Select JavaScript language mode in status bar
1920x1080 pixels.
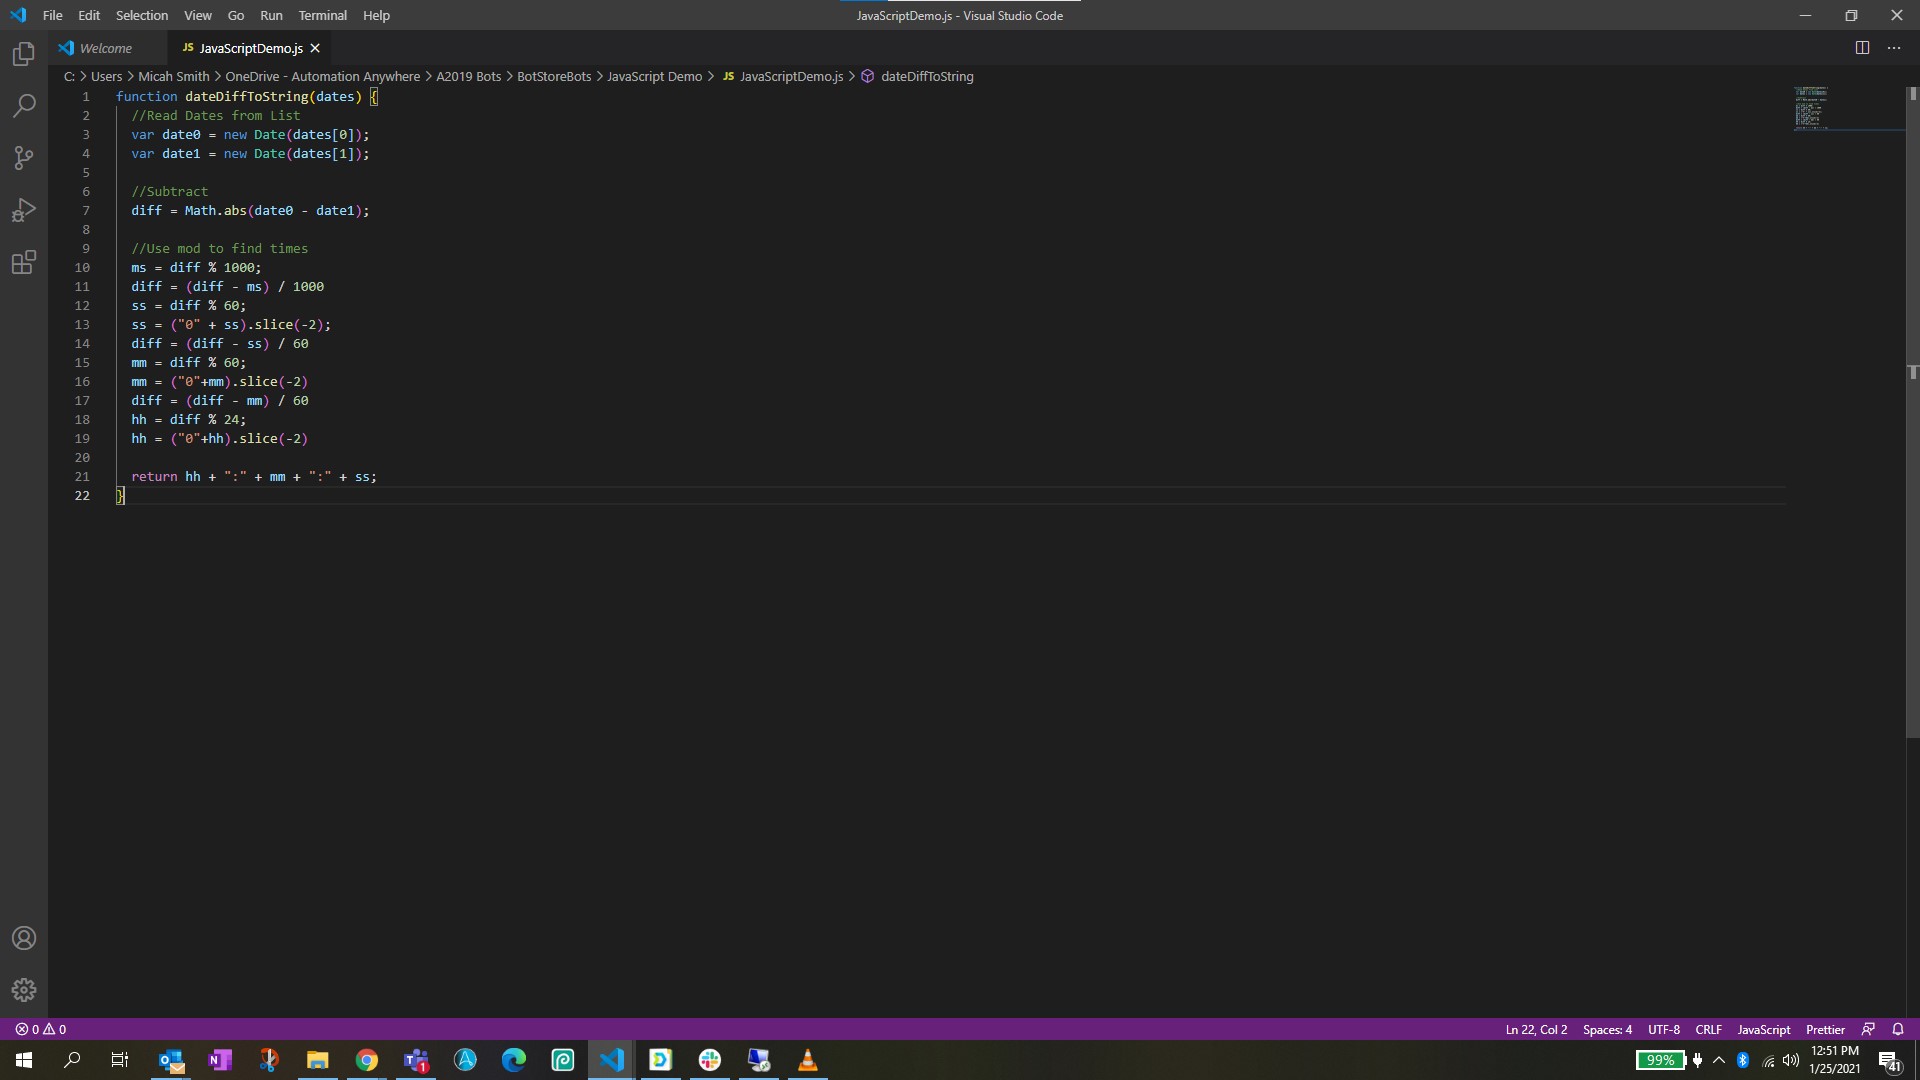point(1763,1029)
